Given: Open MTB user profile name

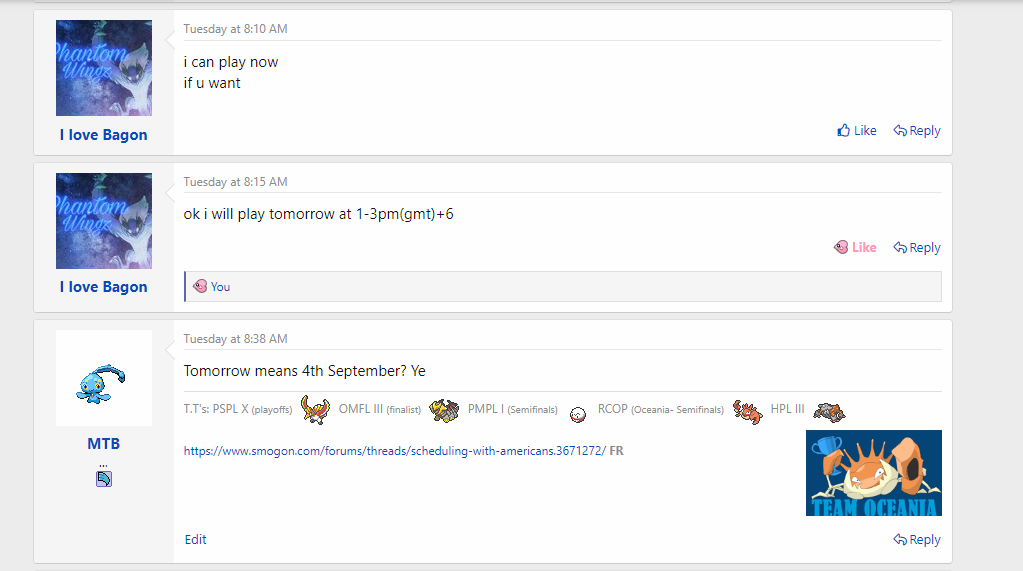Looking at the screenshot, I should 104,444.
